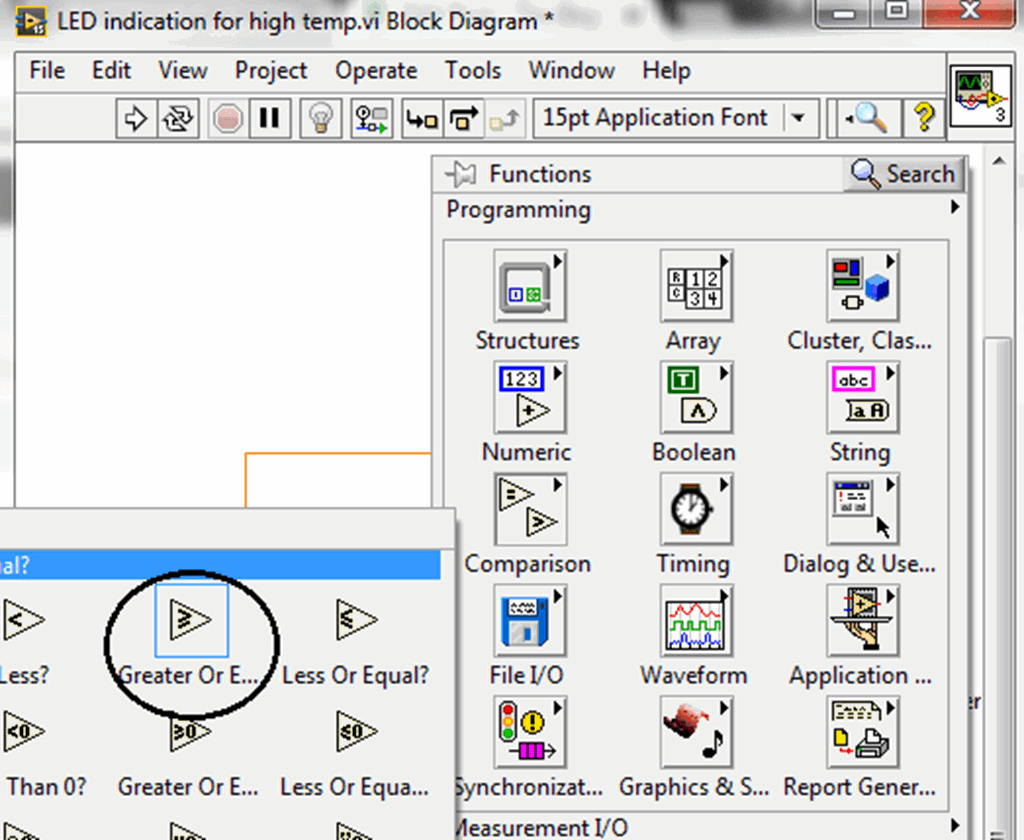This screenshot has height=840, width=1024.
Task: Open the Application Font dropdown
Action: click(x=798, y=117)
